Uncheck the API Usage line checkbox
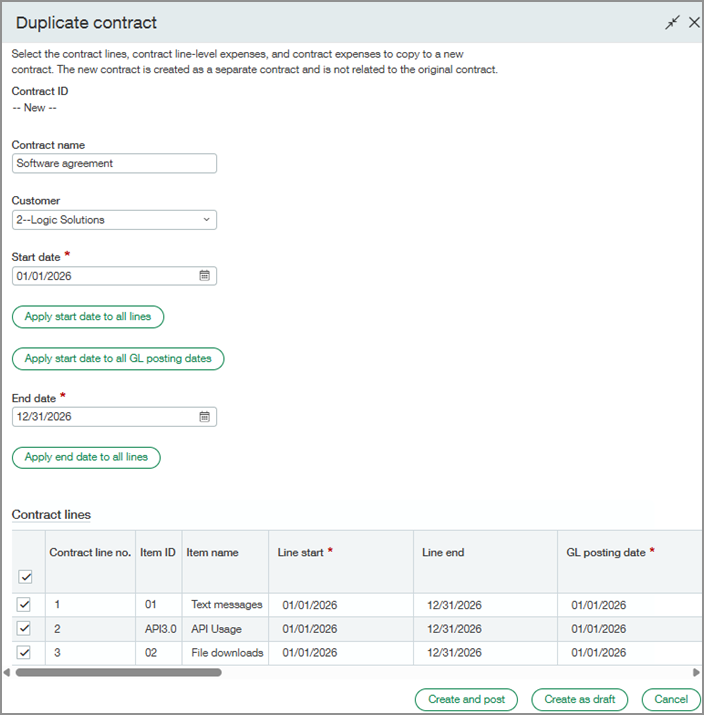 click(24, 628)
